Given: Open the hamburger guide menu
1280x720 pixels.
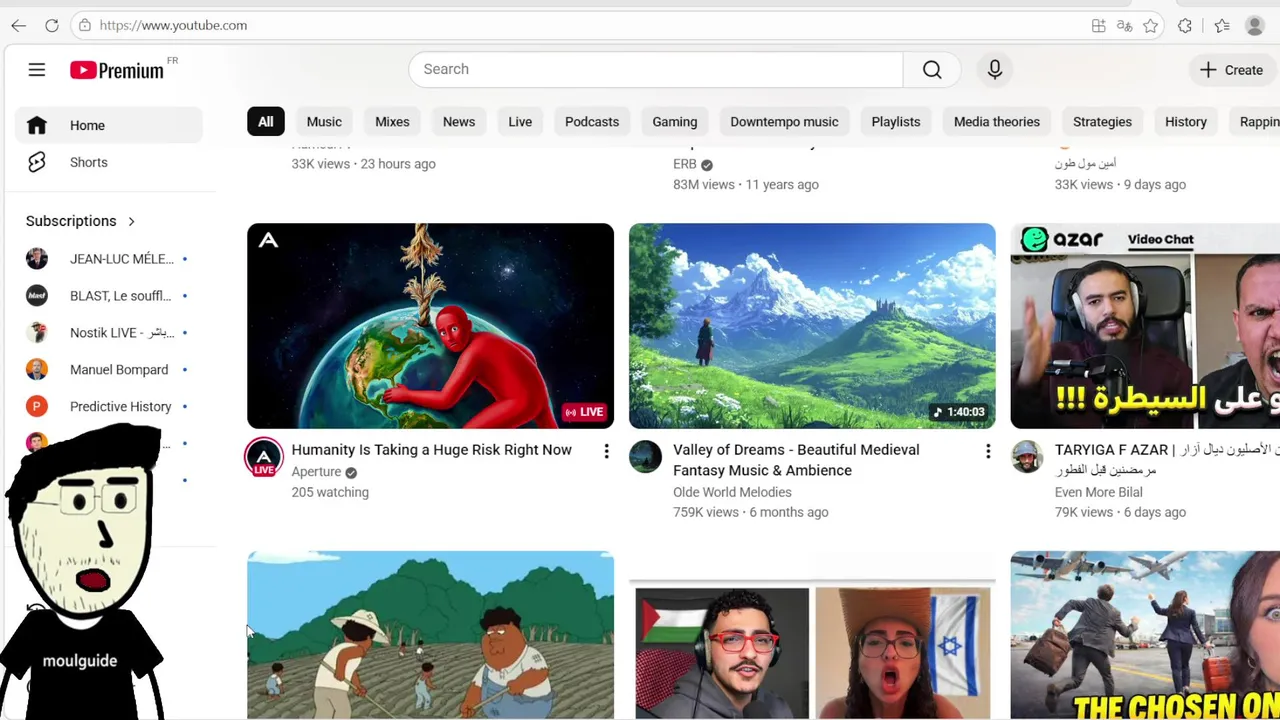Looking at the screenshot, I should pos(37,69).
